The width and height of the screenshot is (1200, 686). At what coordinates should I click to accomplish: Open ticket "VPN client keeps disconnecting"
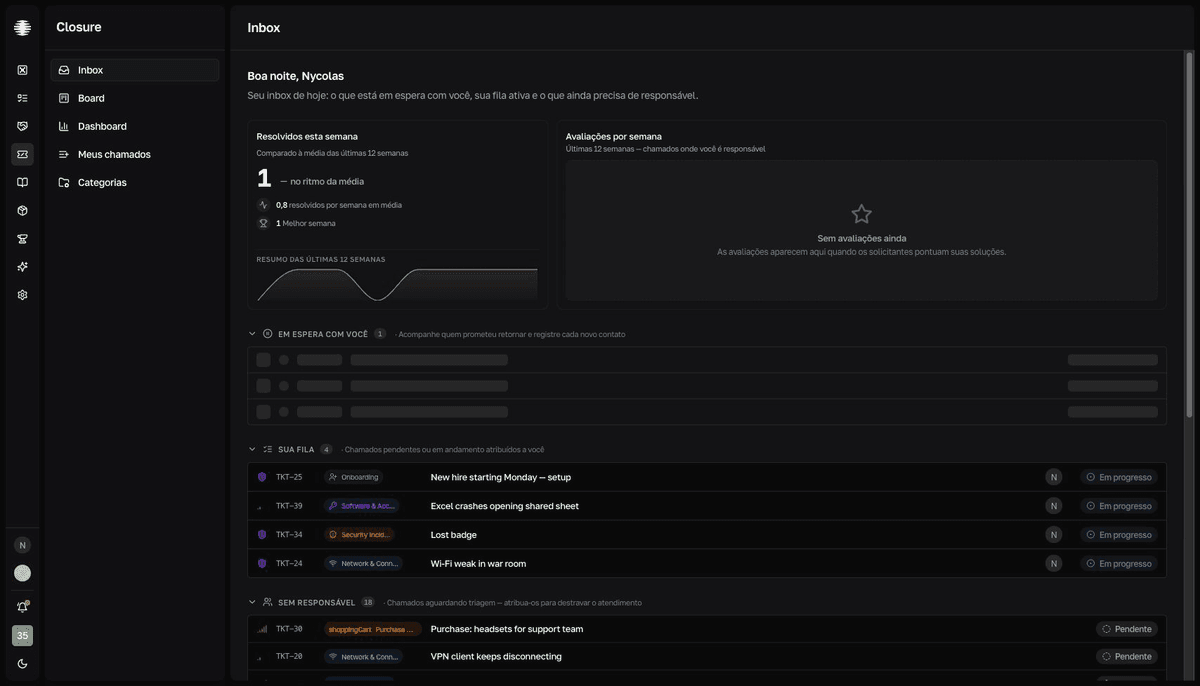[496, 657]
